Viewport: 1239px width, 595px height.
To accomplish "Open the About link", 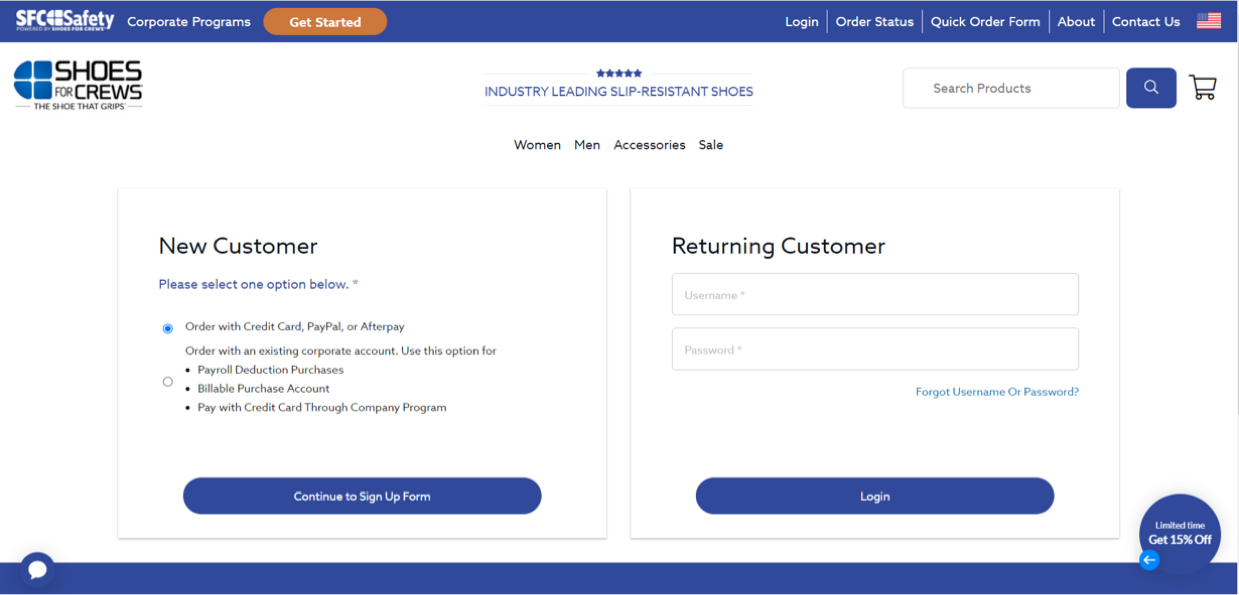I will tap(1076, 21).
